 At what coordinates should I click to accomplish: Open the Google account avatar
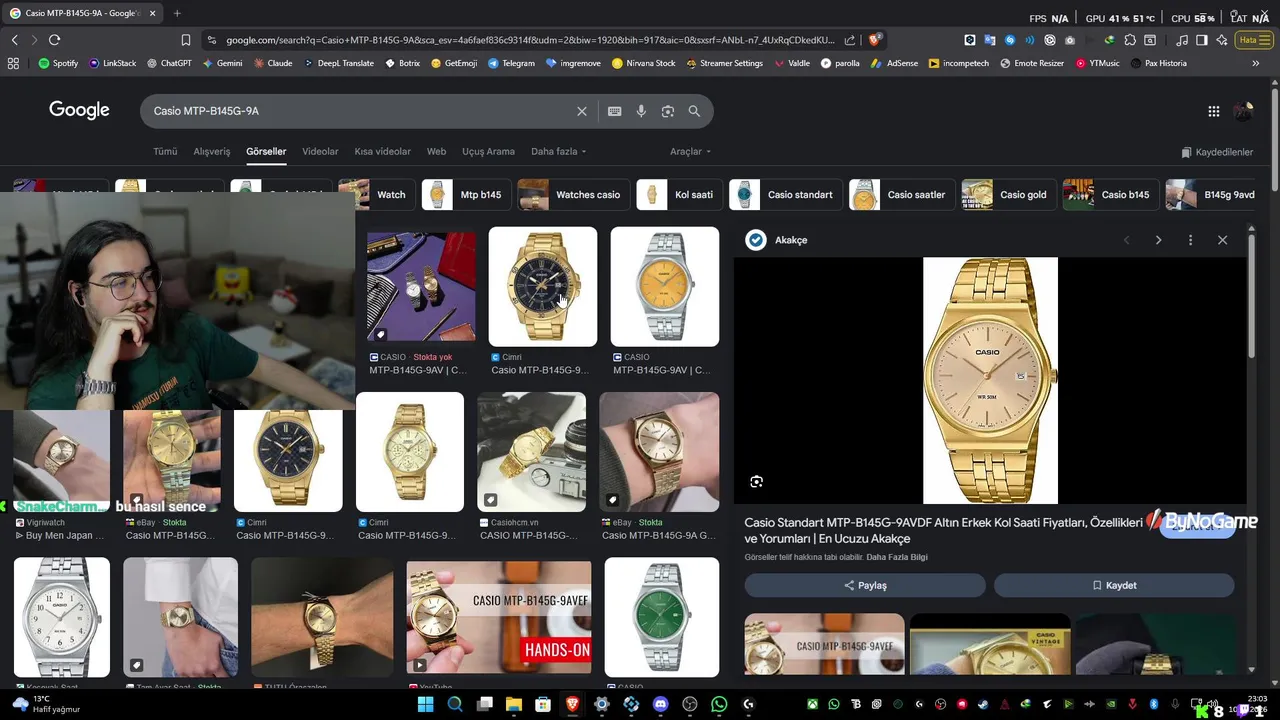pos(1244,111)
